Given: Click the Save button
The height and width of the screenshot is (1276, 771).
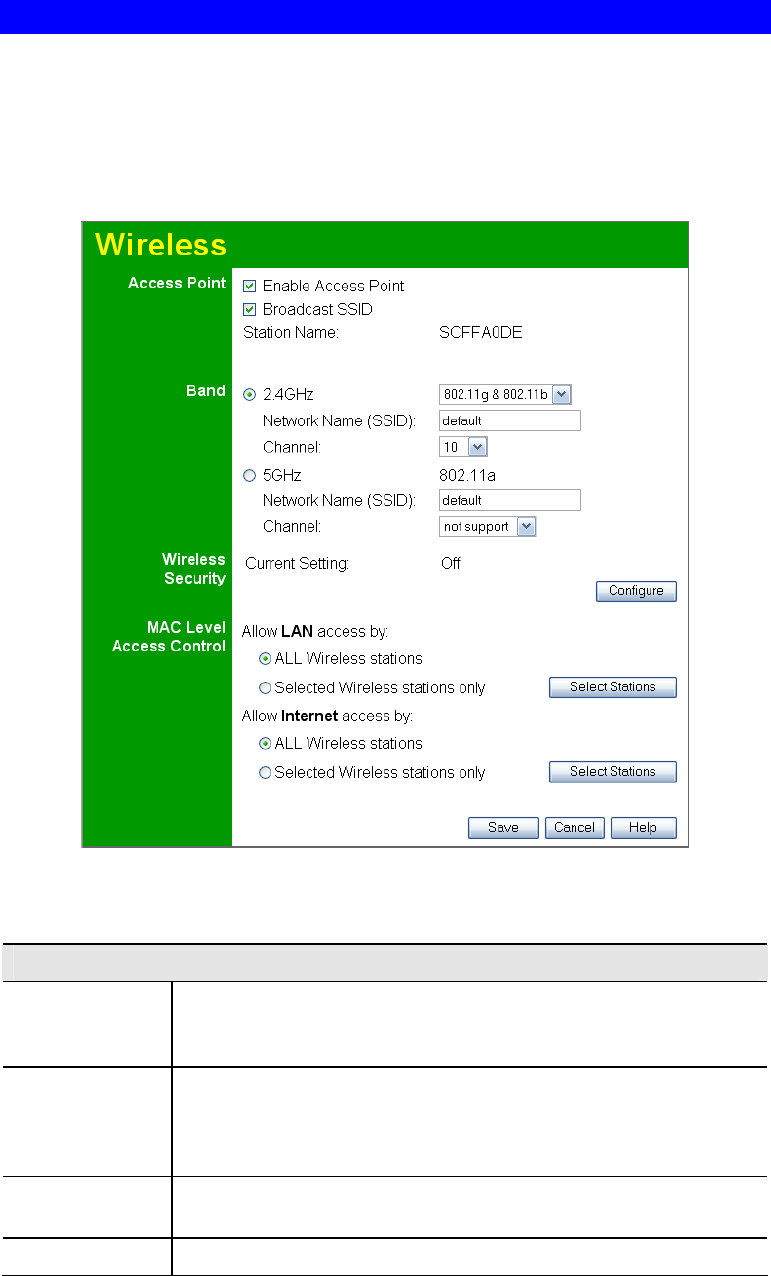Looking at the screenshot, I should 503,828.
